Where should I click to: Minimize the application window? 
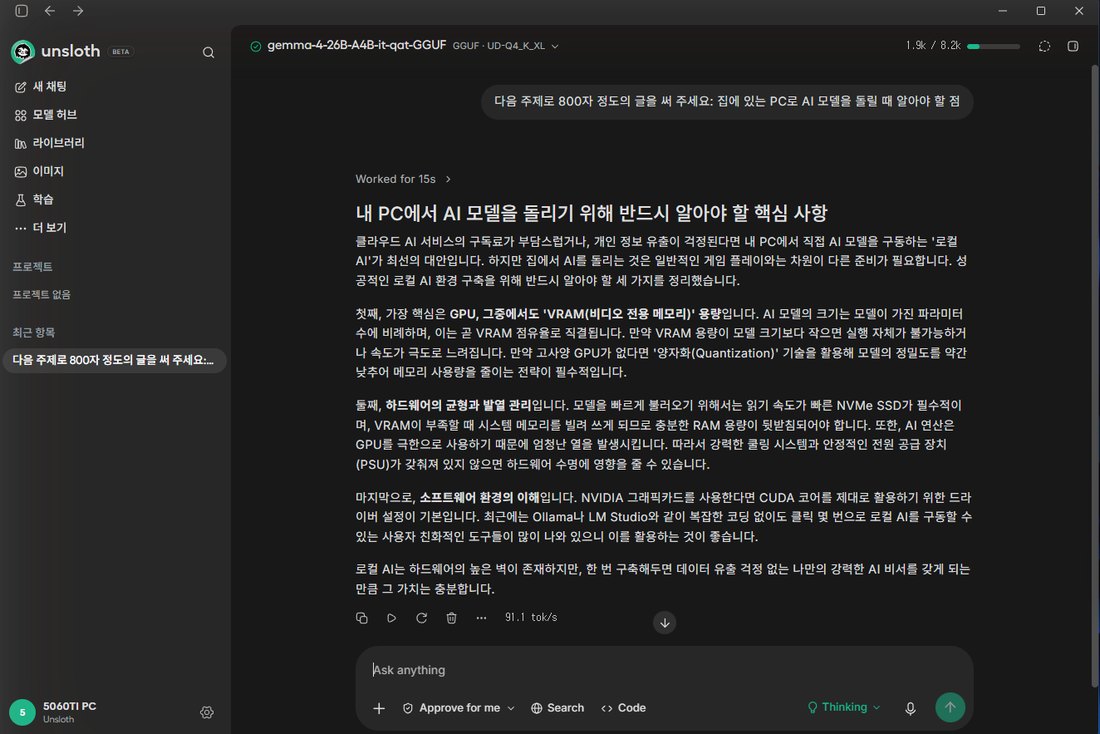[1002, 11]
